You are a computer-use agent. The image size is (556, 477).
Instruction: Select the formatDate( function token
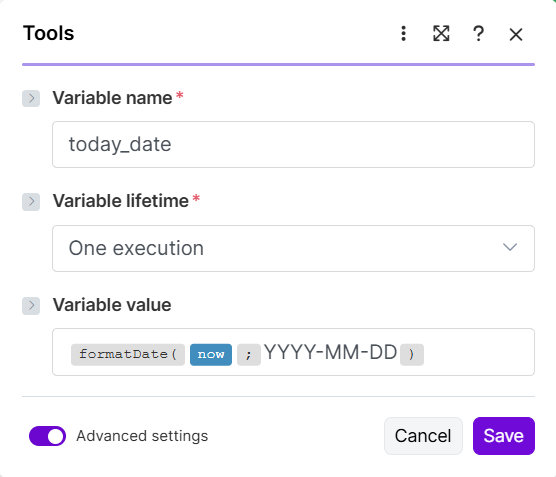tap(128, 354)
